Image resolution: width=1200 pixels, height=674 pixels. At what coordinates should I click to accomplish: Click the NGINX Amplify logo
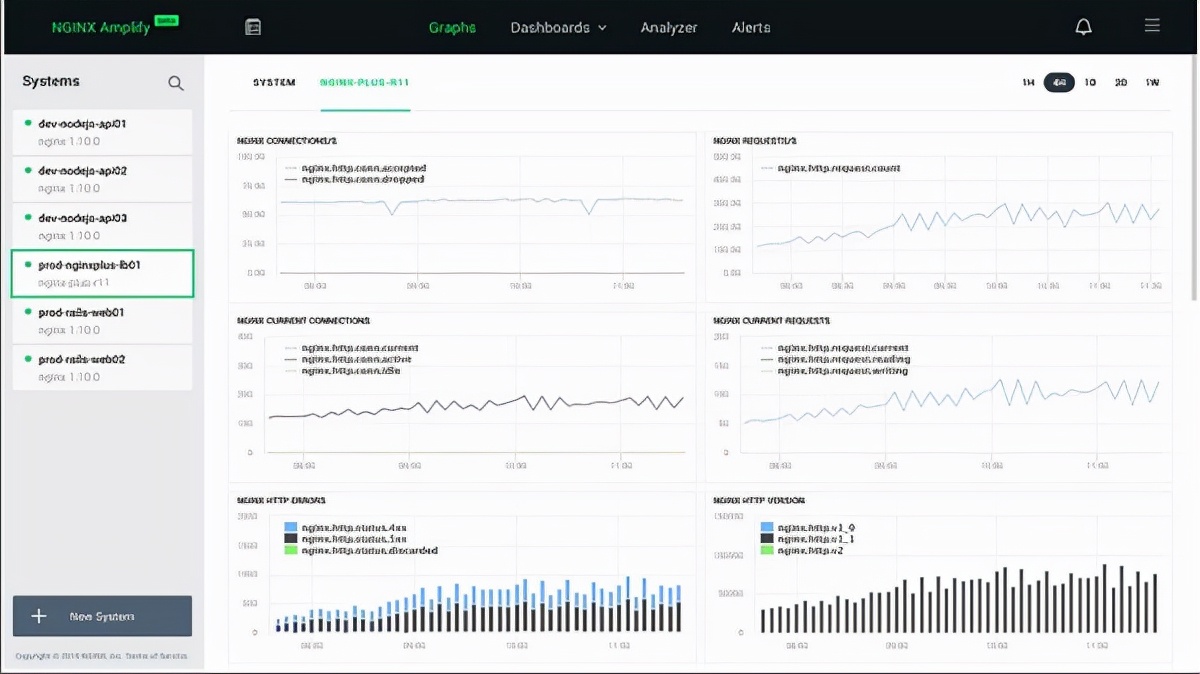(x=101, y=27)
